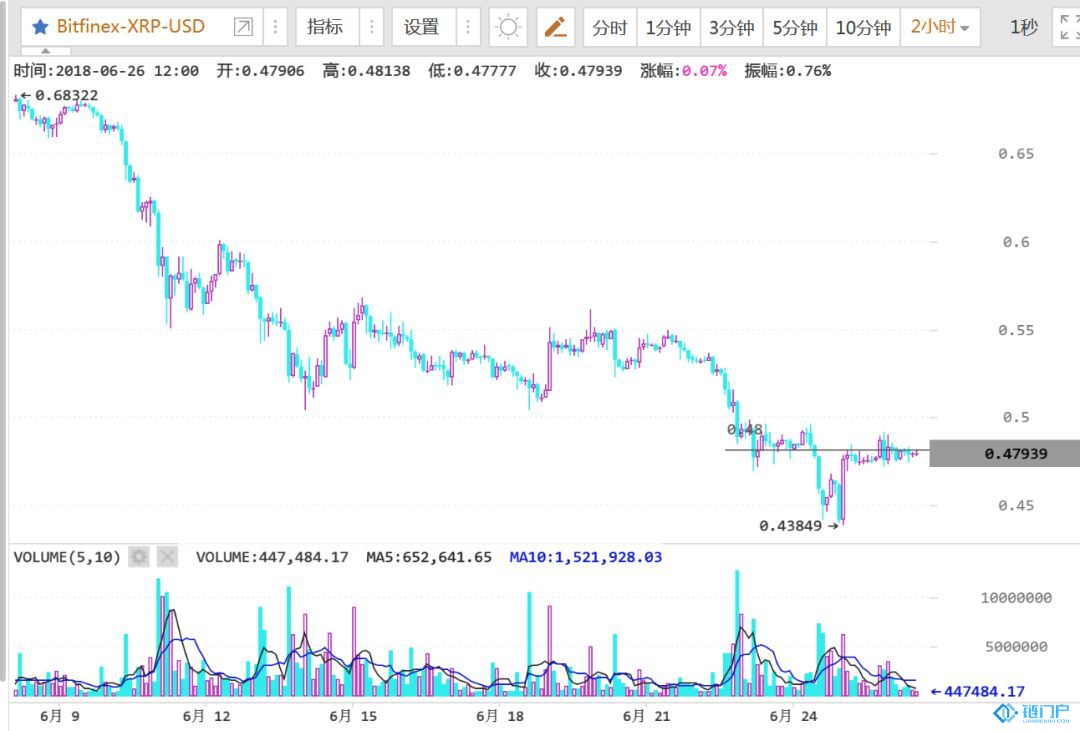
Task: Click the 0.55 price axis label
Action: point(1016,330)
